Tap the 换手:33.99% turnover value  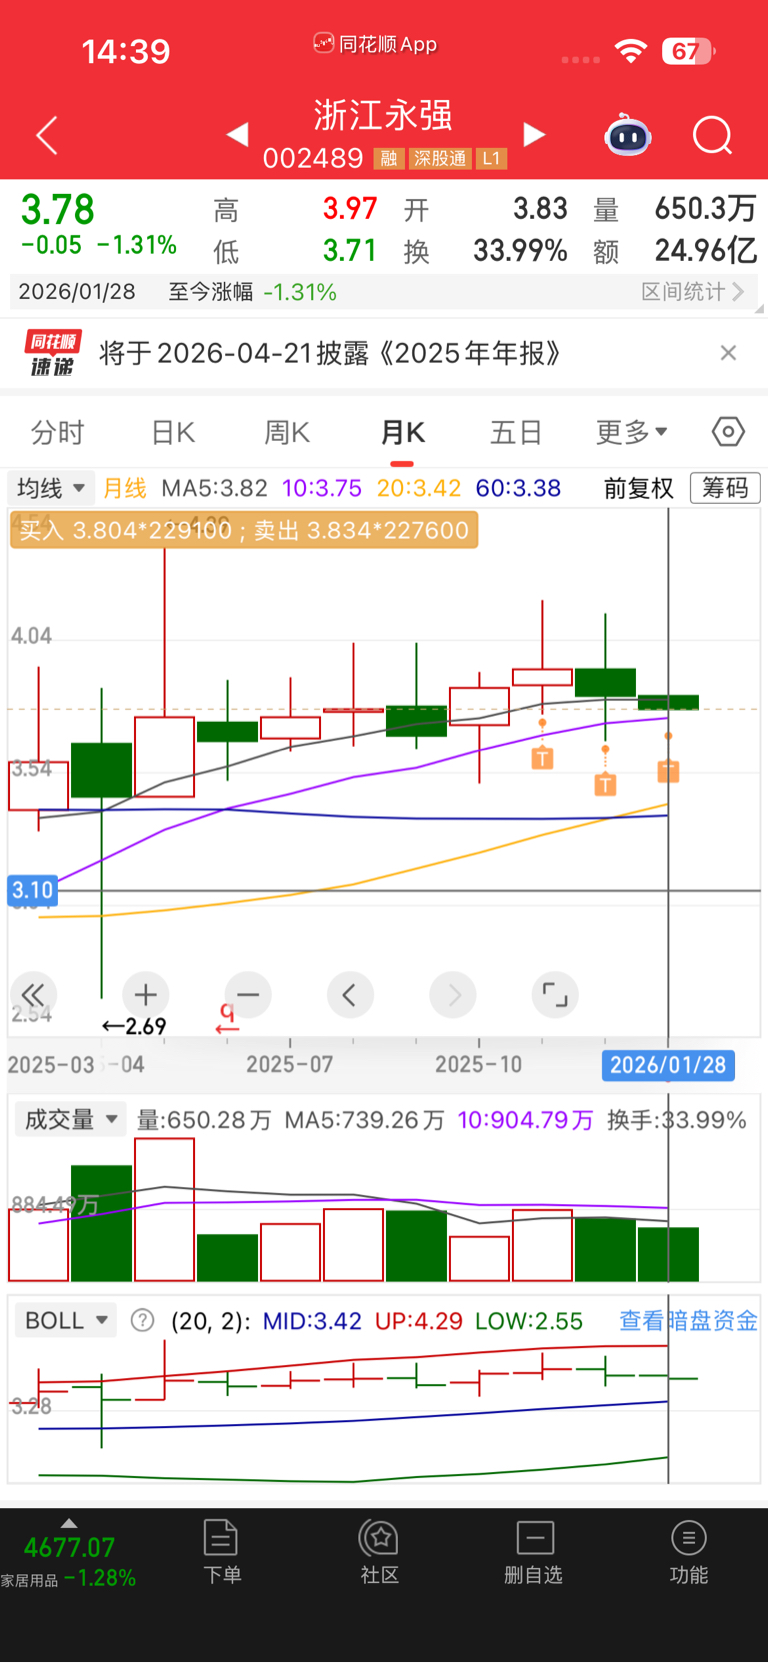(x=677, y=1120)
